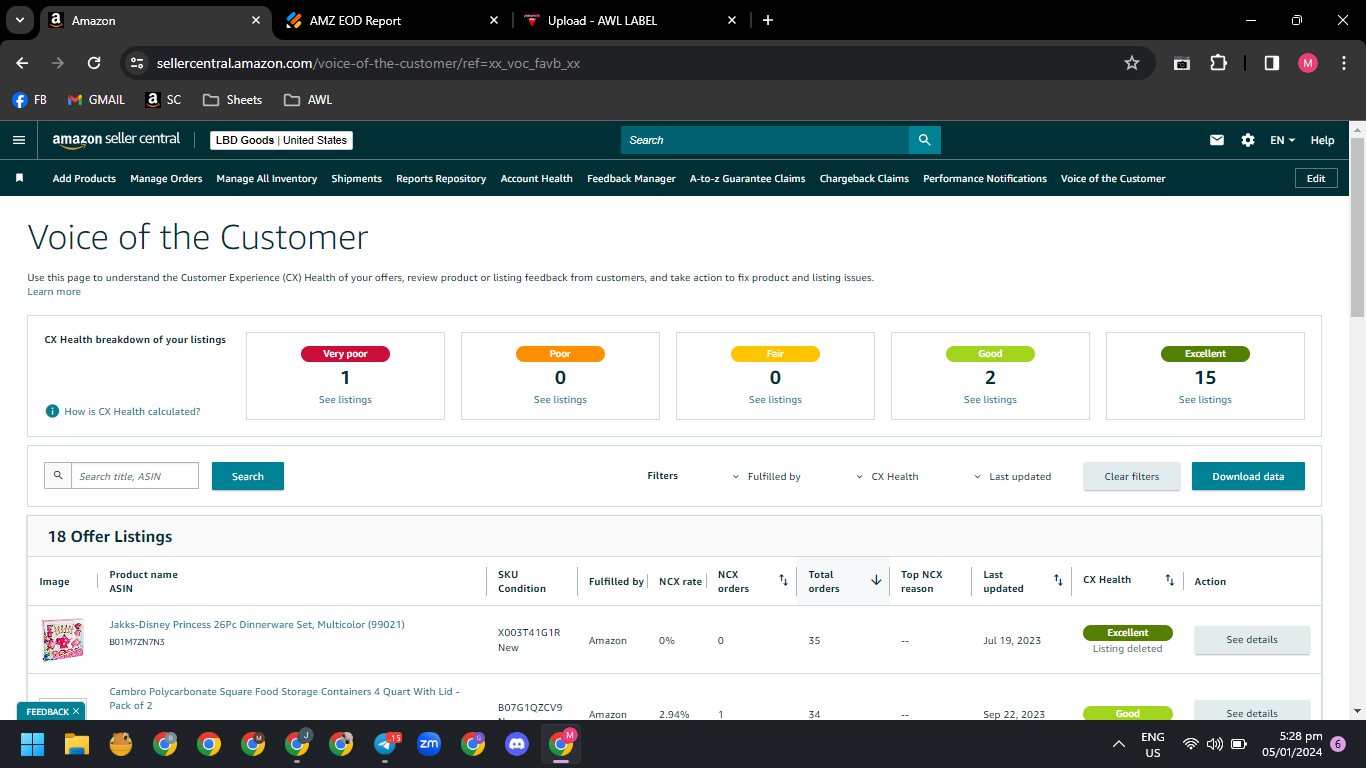Click the Search button beside the ASIN field

tap(248, 476)
